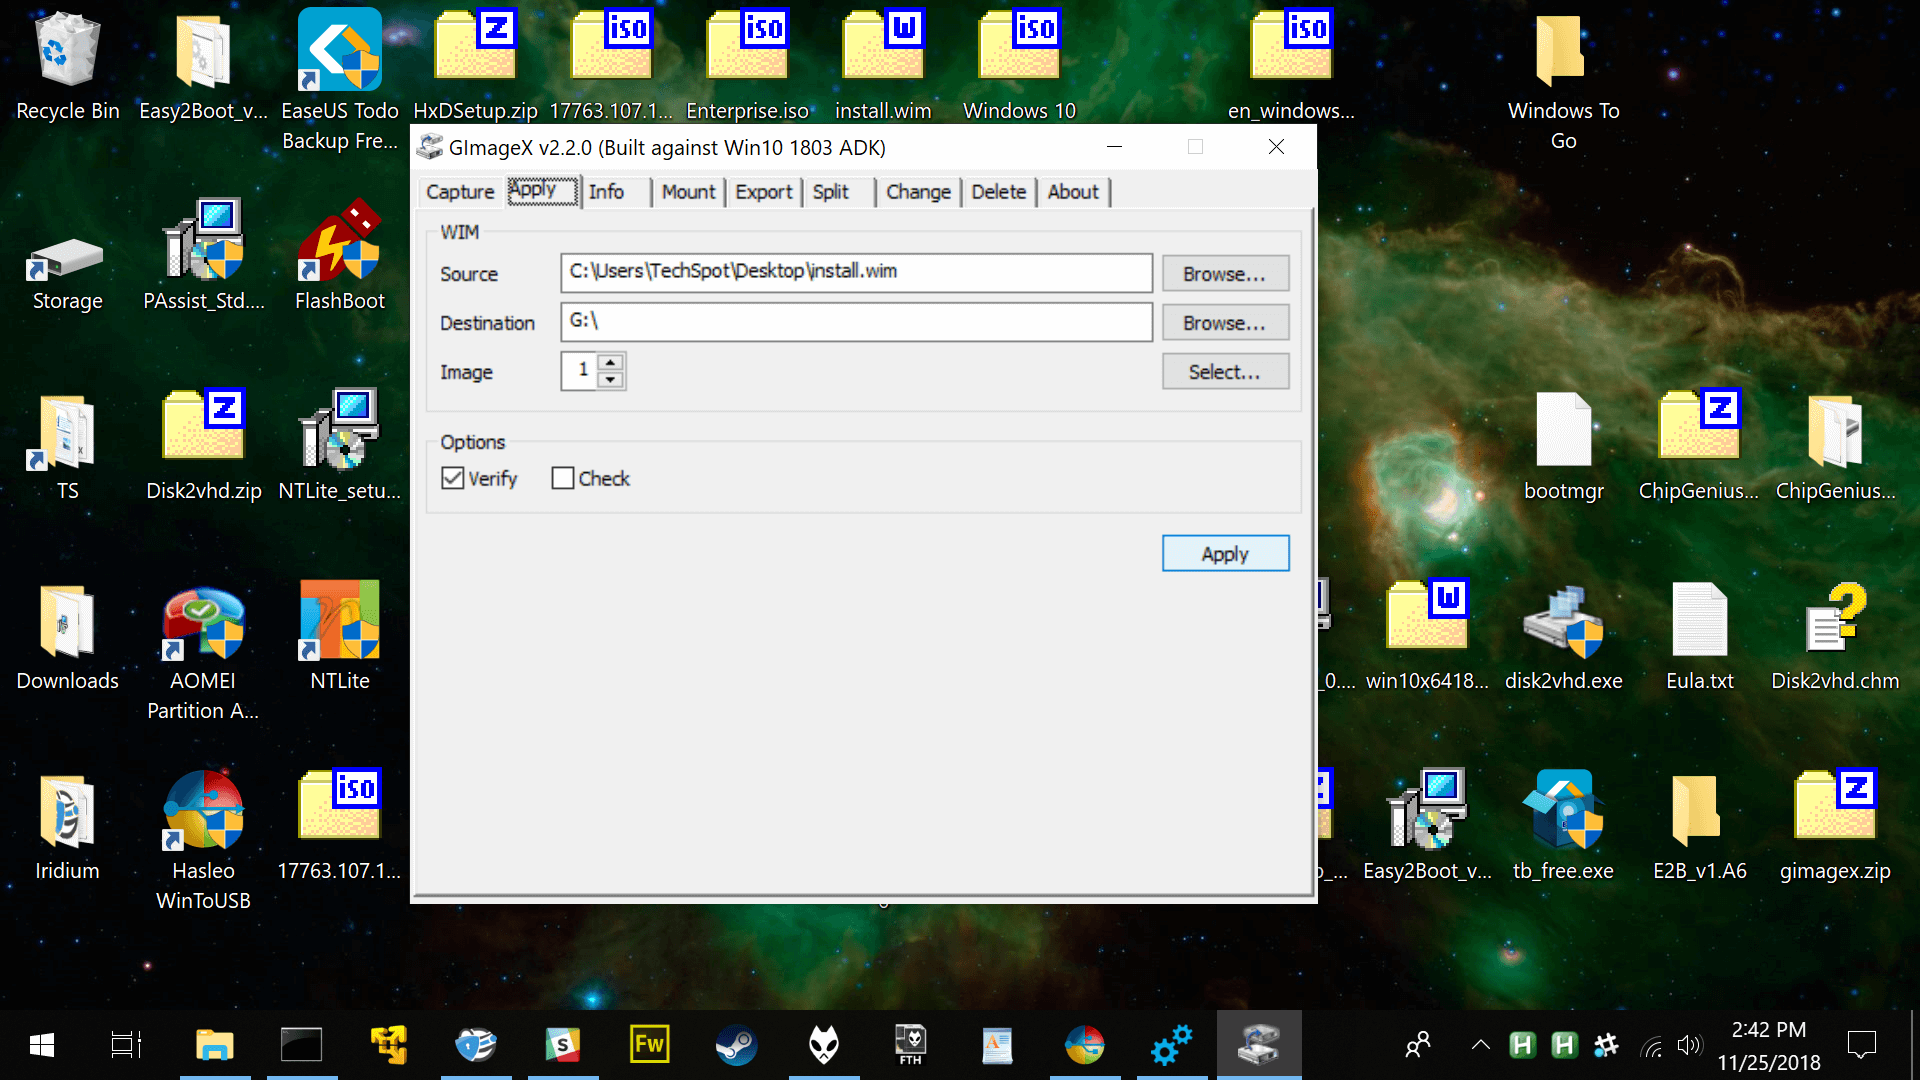Screen dimensions: 1920x1080
Task: Show hidden system tray icons
Action: (1480, 1045)
